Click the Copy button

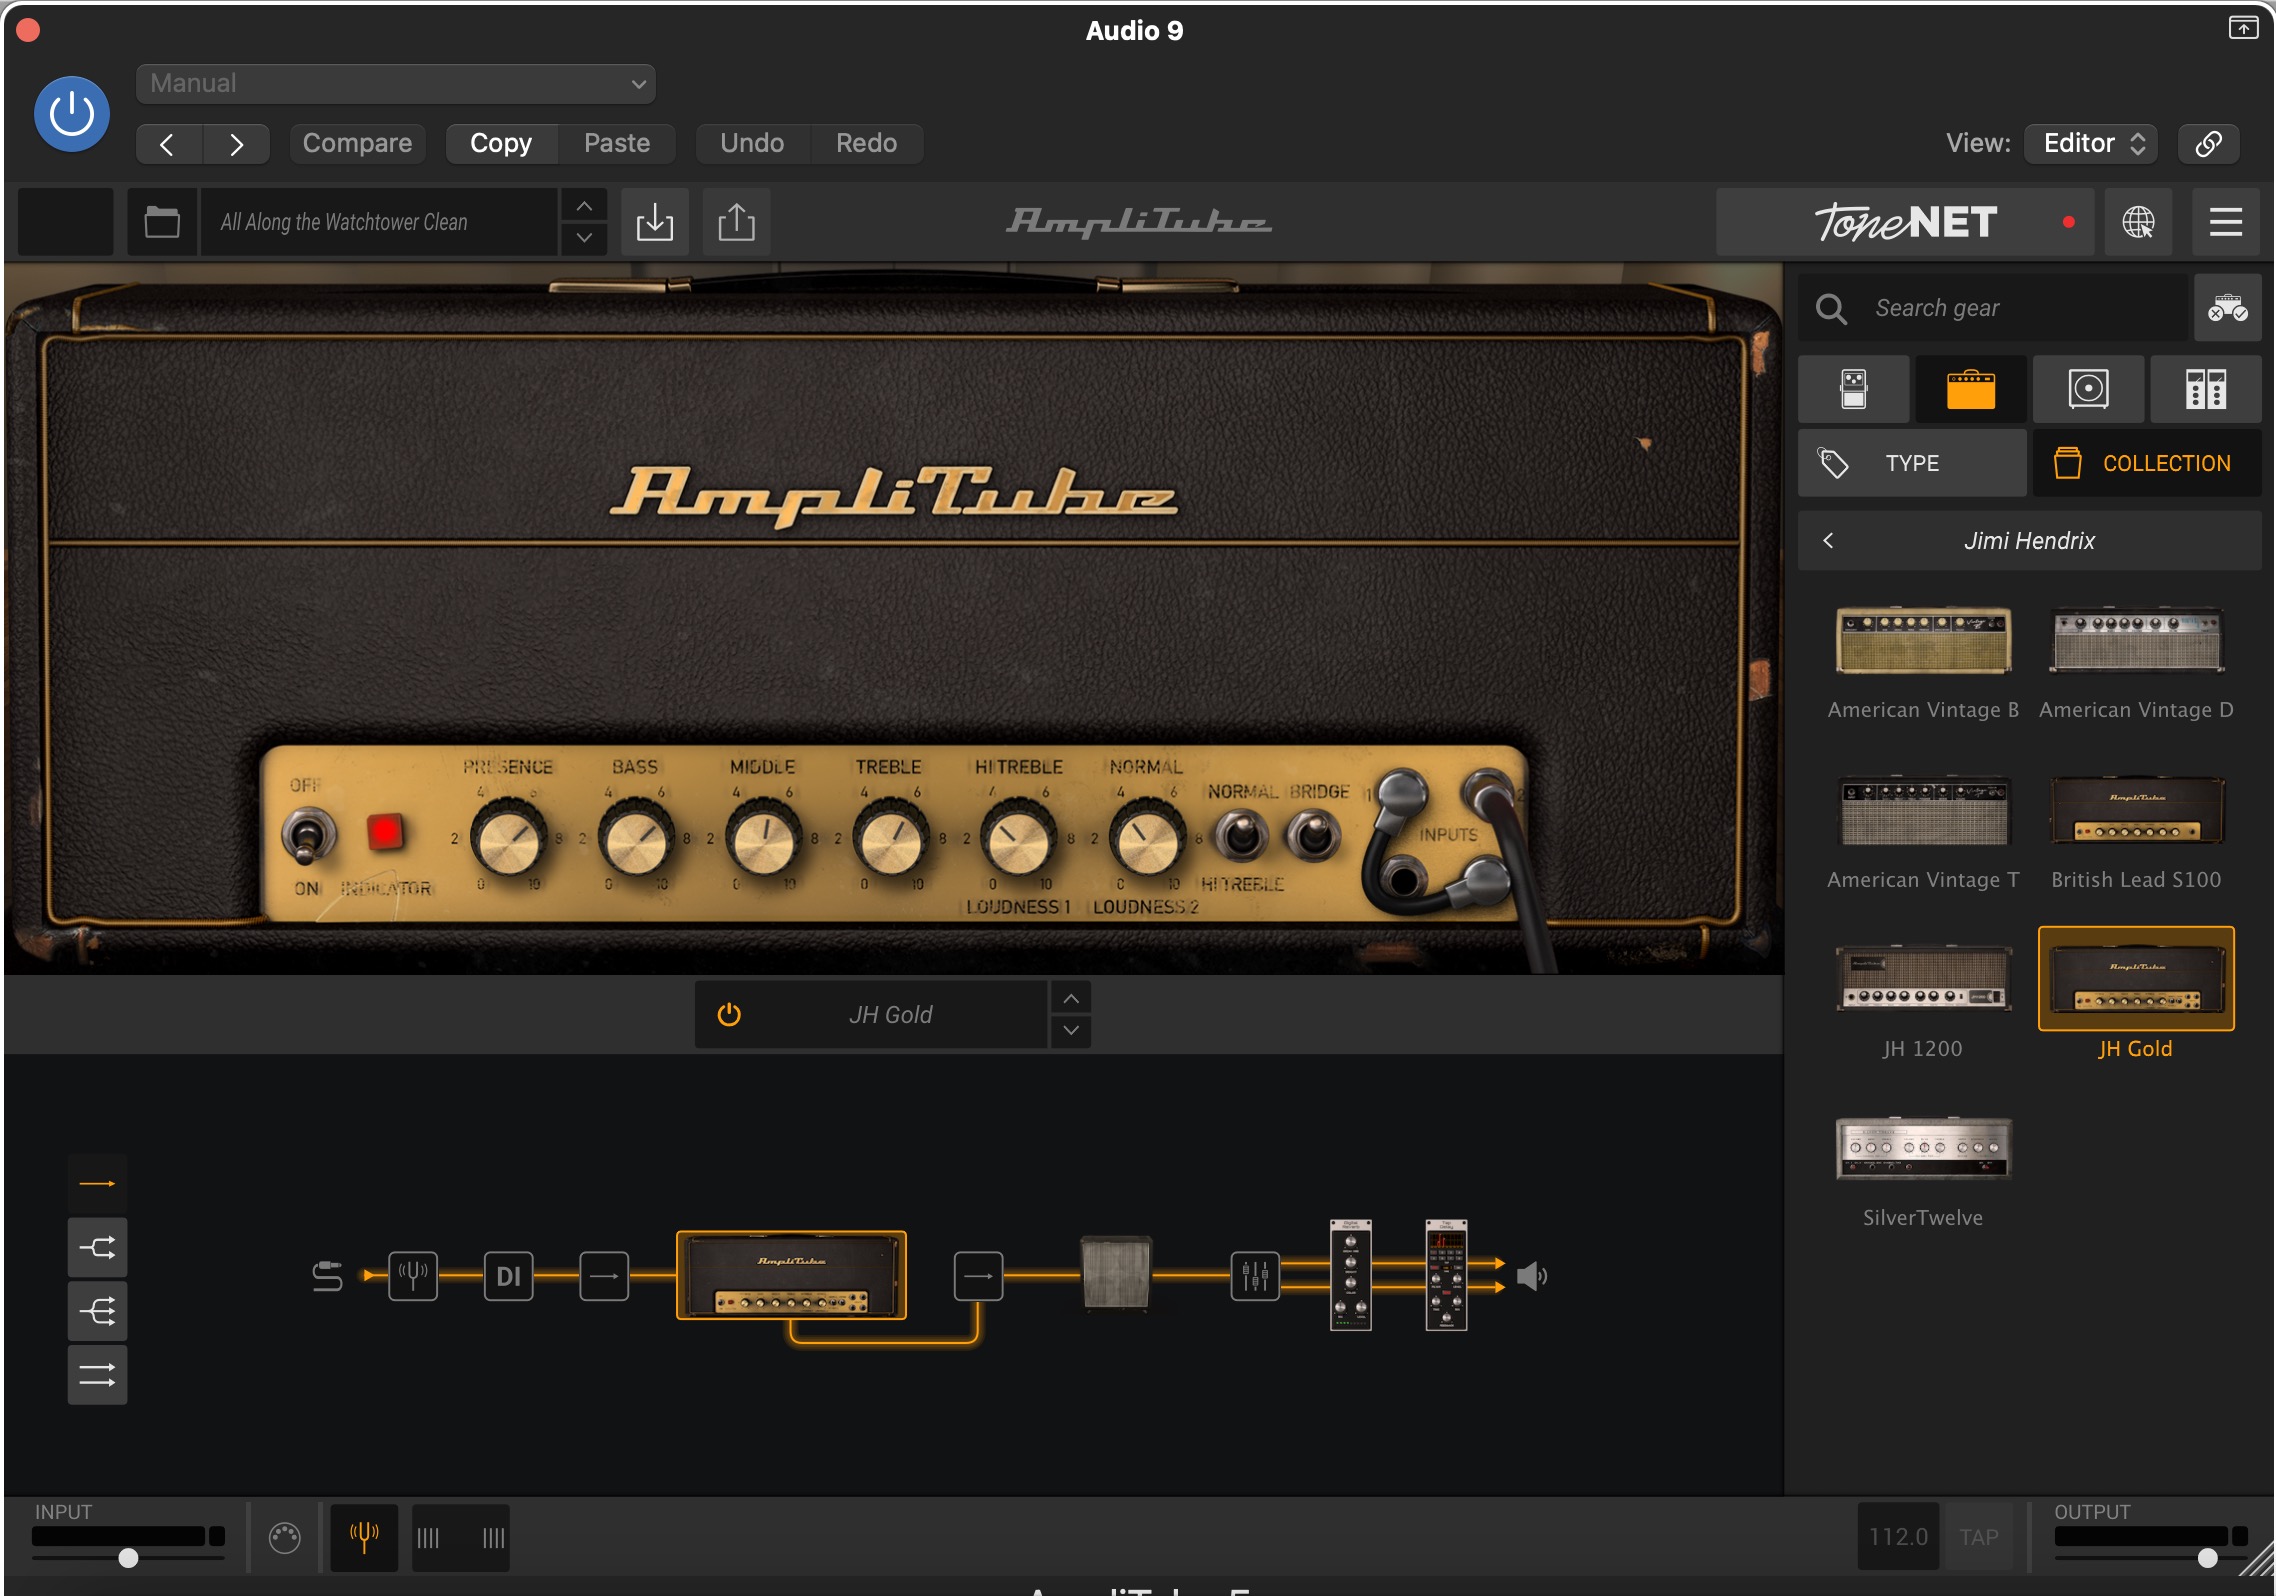click(501, 144)
